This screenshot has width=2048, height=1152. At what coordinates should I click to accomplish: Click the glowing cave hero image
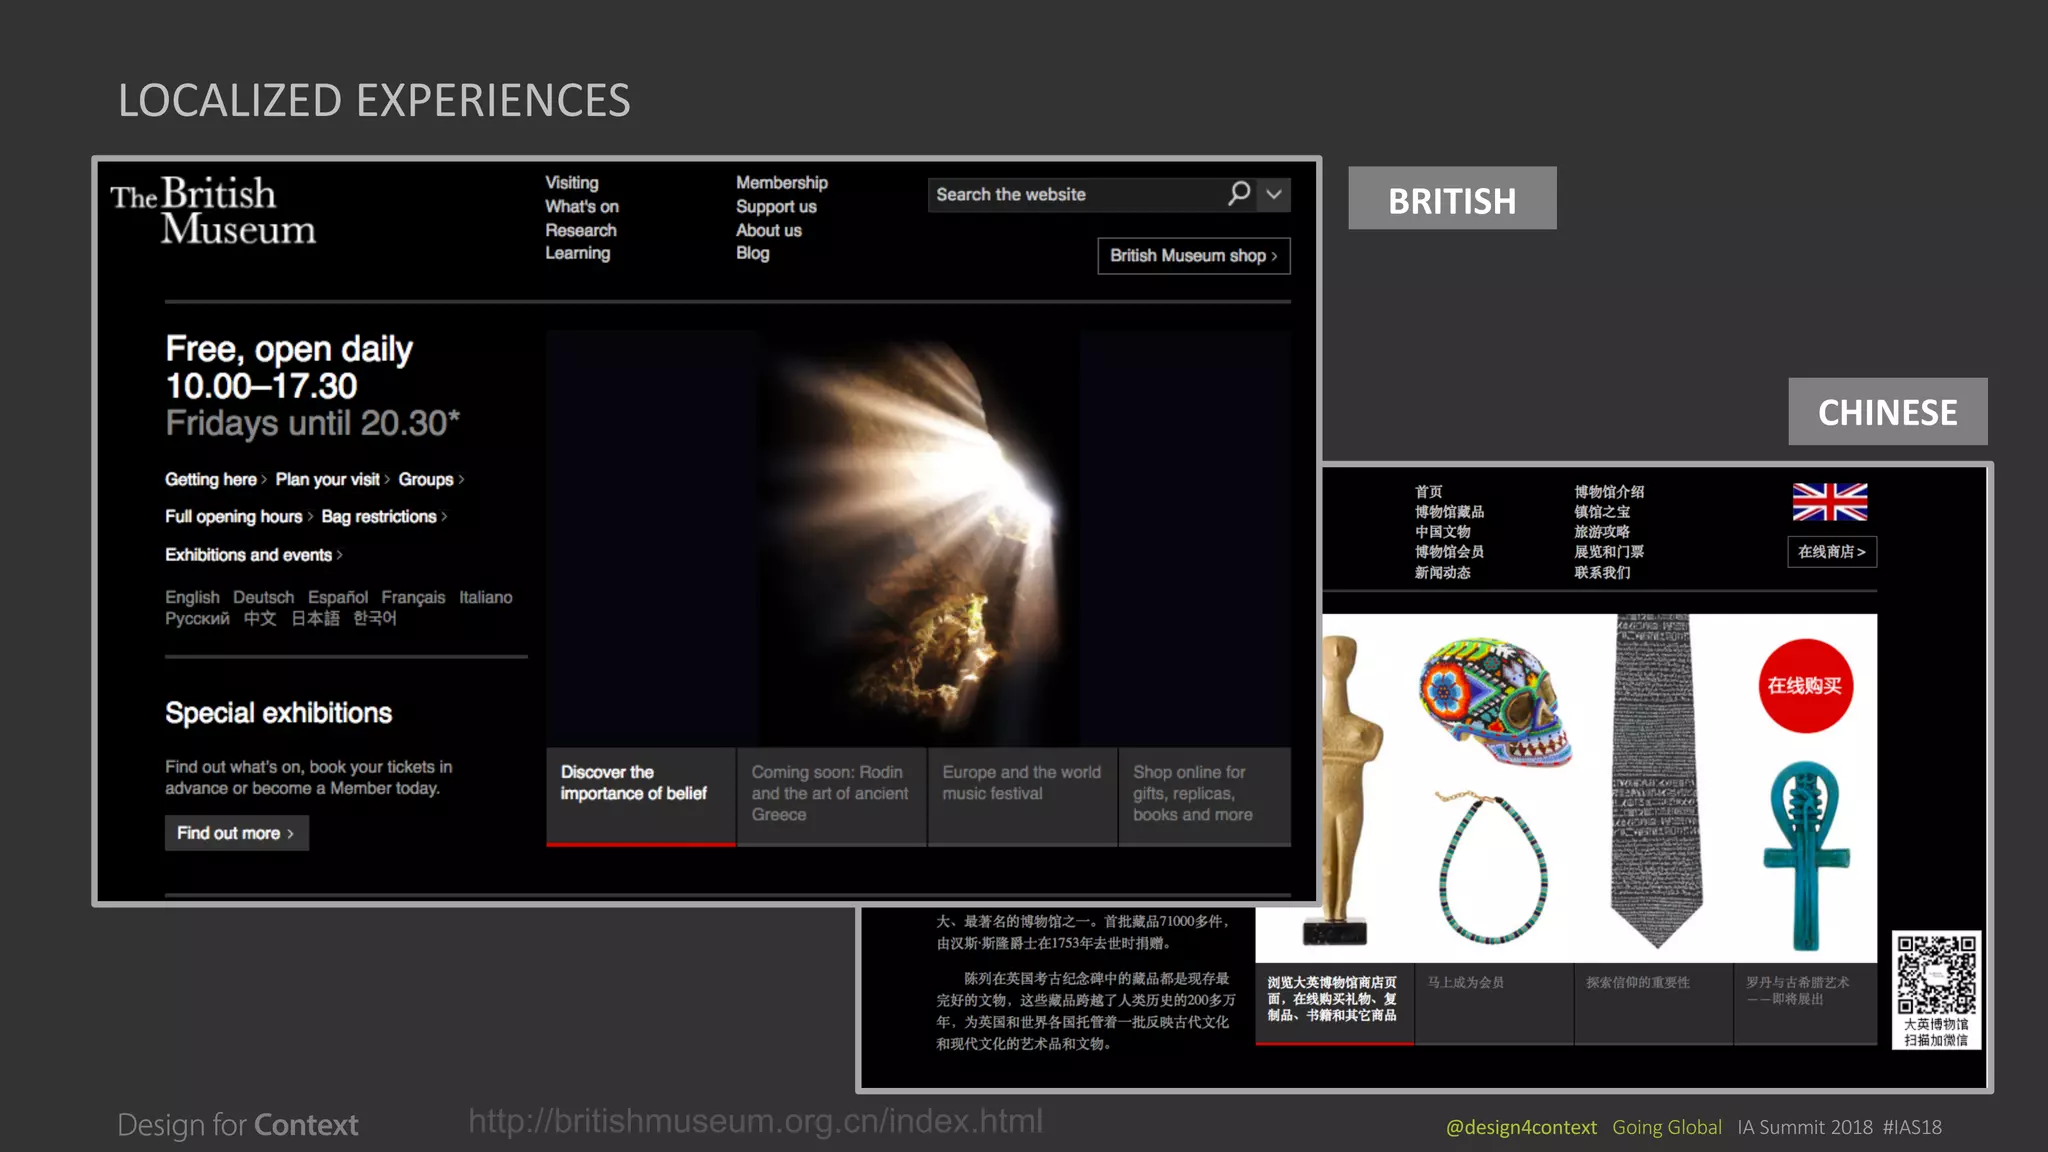918,538
